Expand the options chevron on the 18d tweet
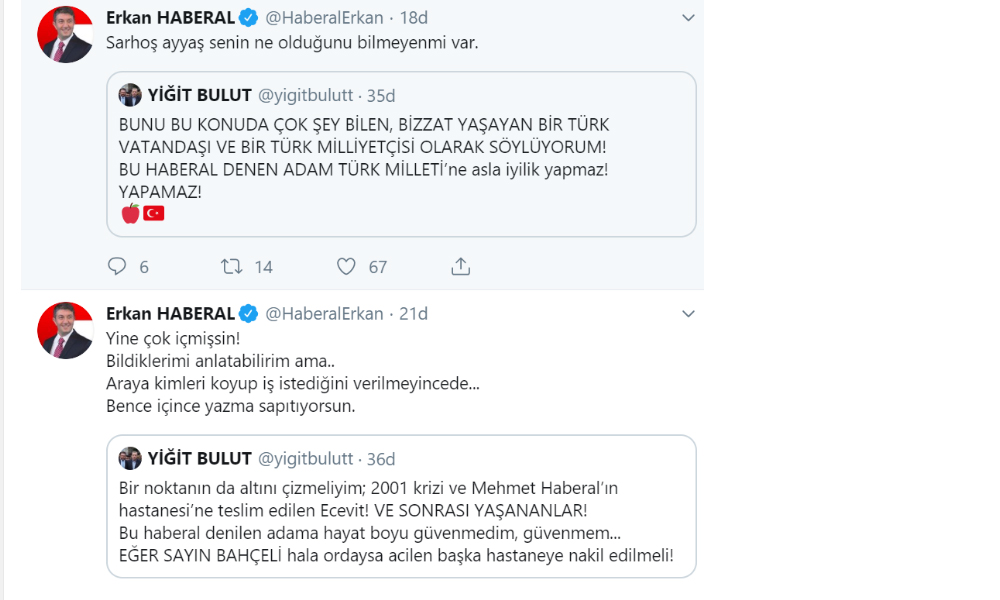The height and width of the screenshot is (600, 1000). coord(687,18)
